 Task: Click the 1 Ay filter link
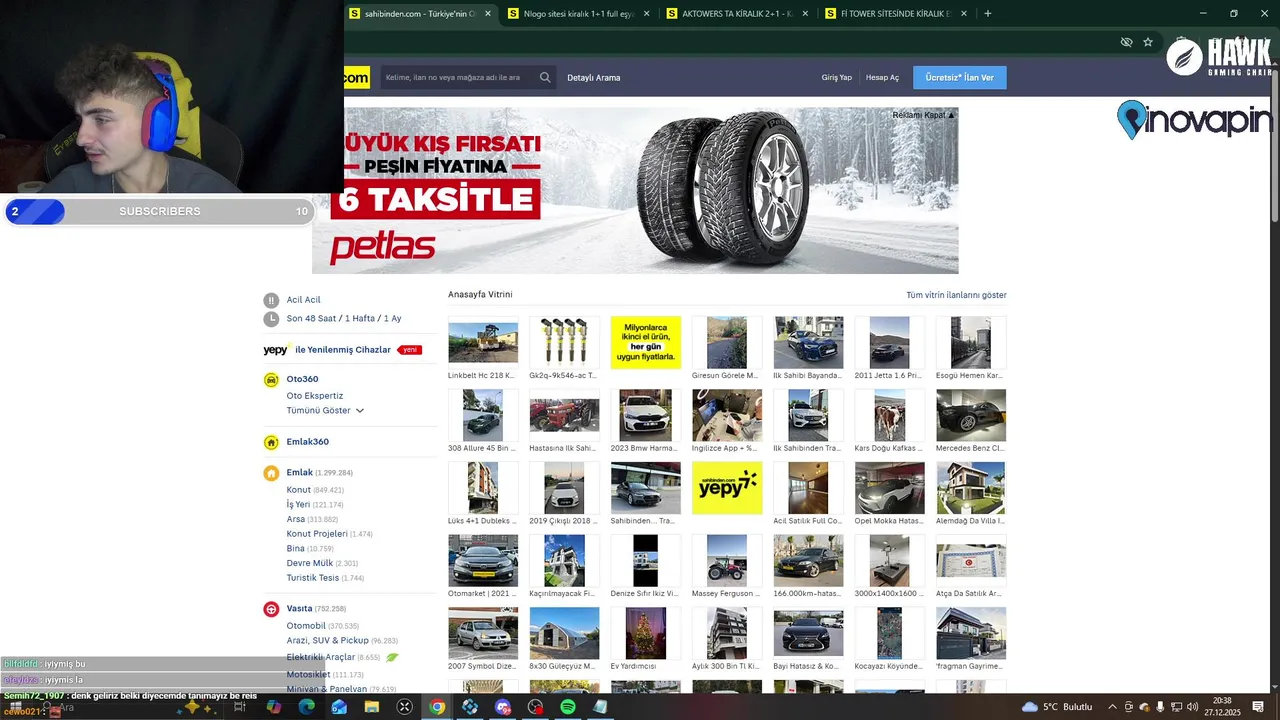click(393, 319)
